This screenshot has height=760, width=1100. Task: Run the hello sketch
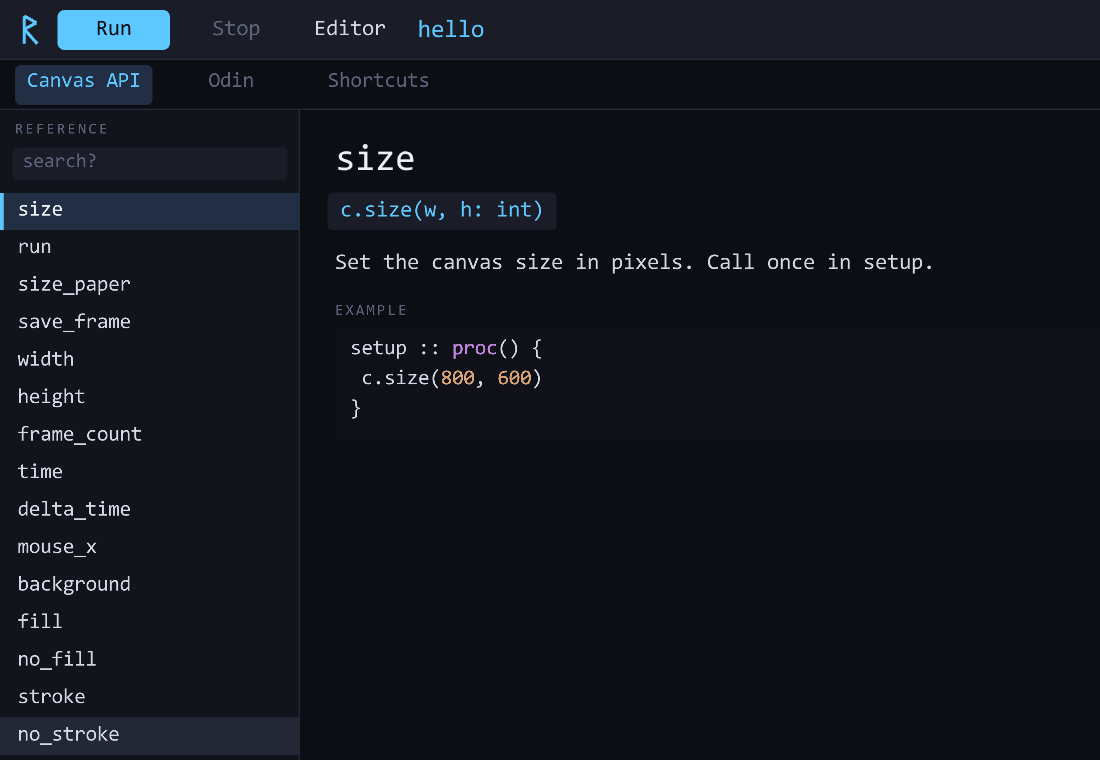(x=114, y=29)
